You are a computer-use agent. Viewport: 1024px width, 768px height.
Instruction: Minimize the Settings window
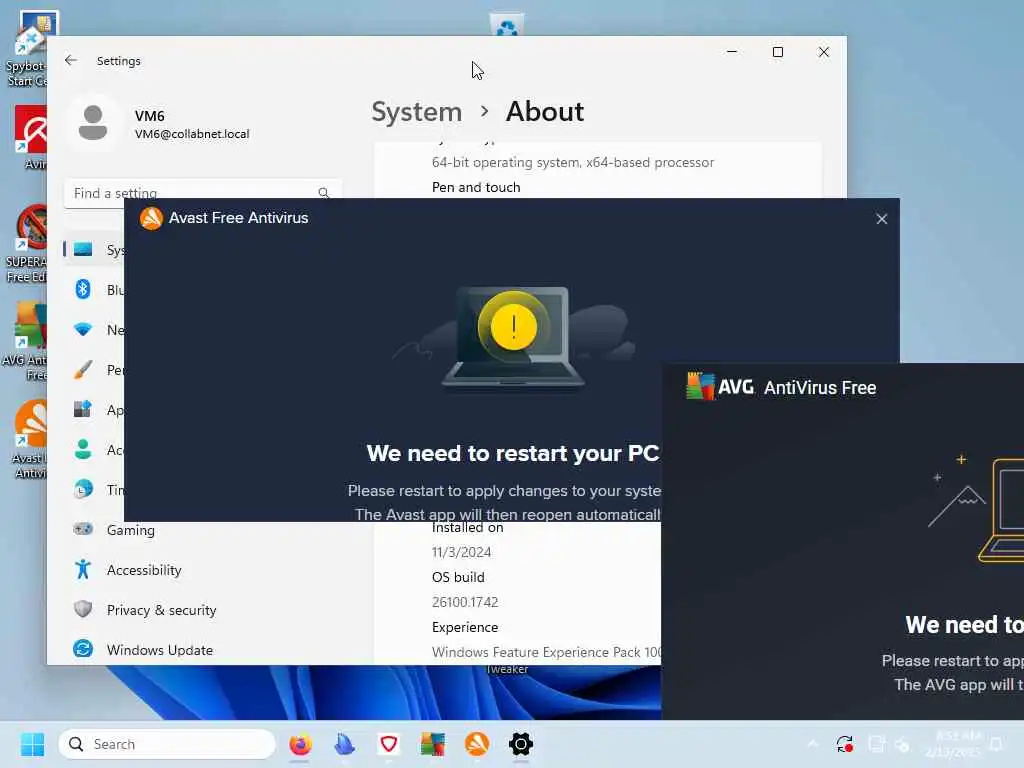pyautogui.click(x=732, y=52)
